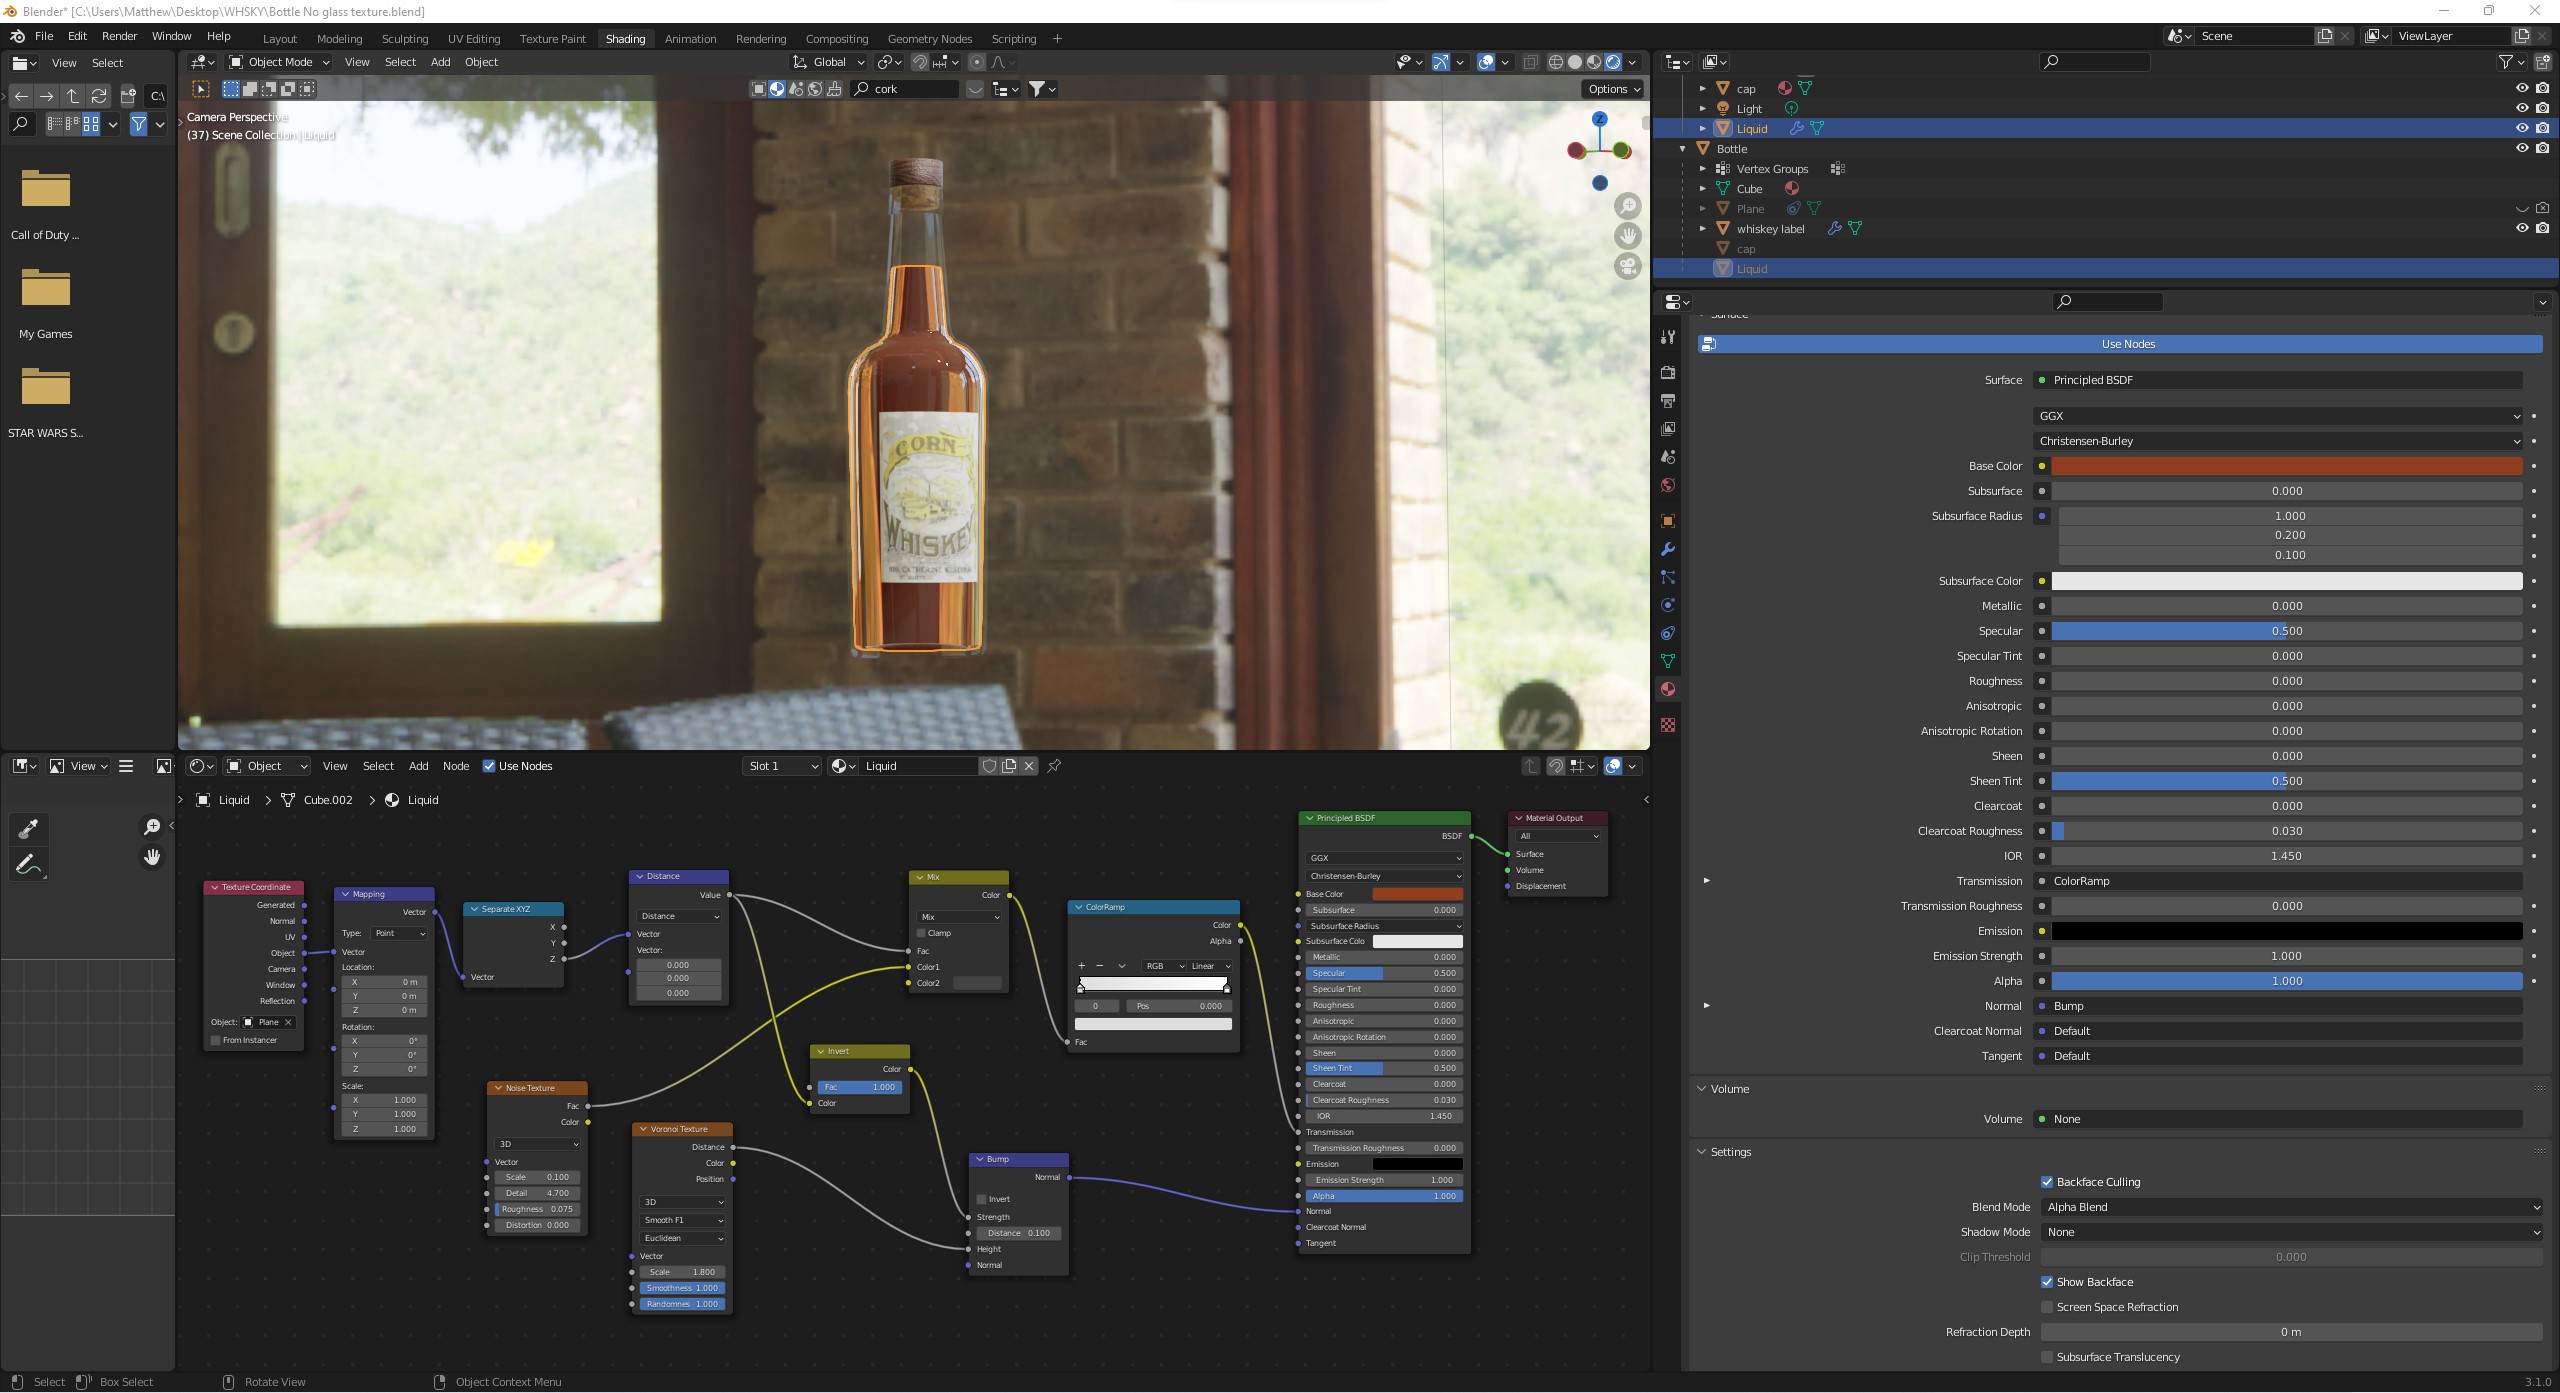Click the camera view icon in viewport
Screen dimensions: 2560x1393
(x=1628, y=266)
